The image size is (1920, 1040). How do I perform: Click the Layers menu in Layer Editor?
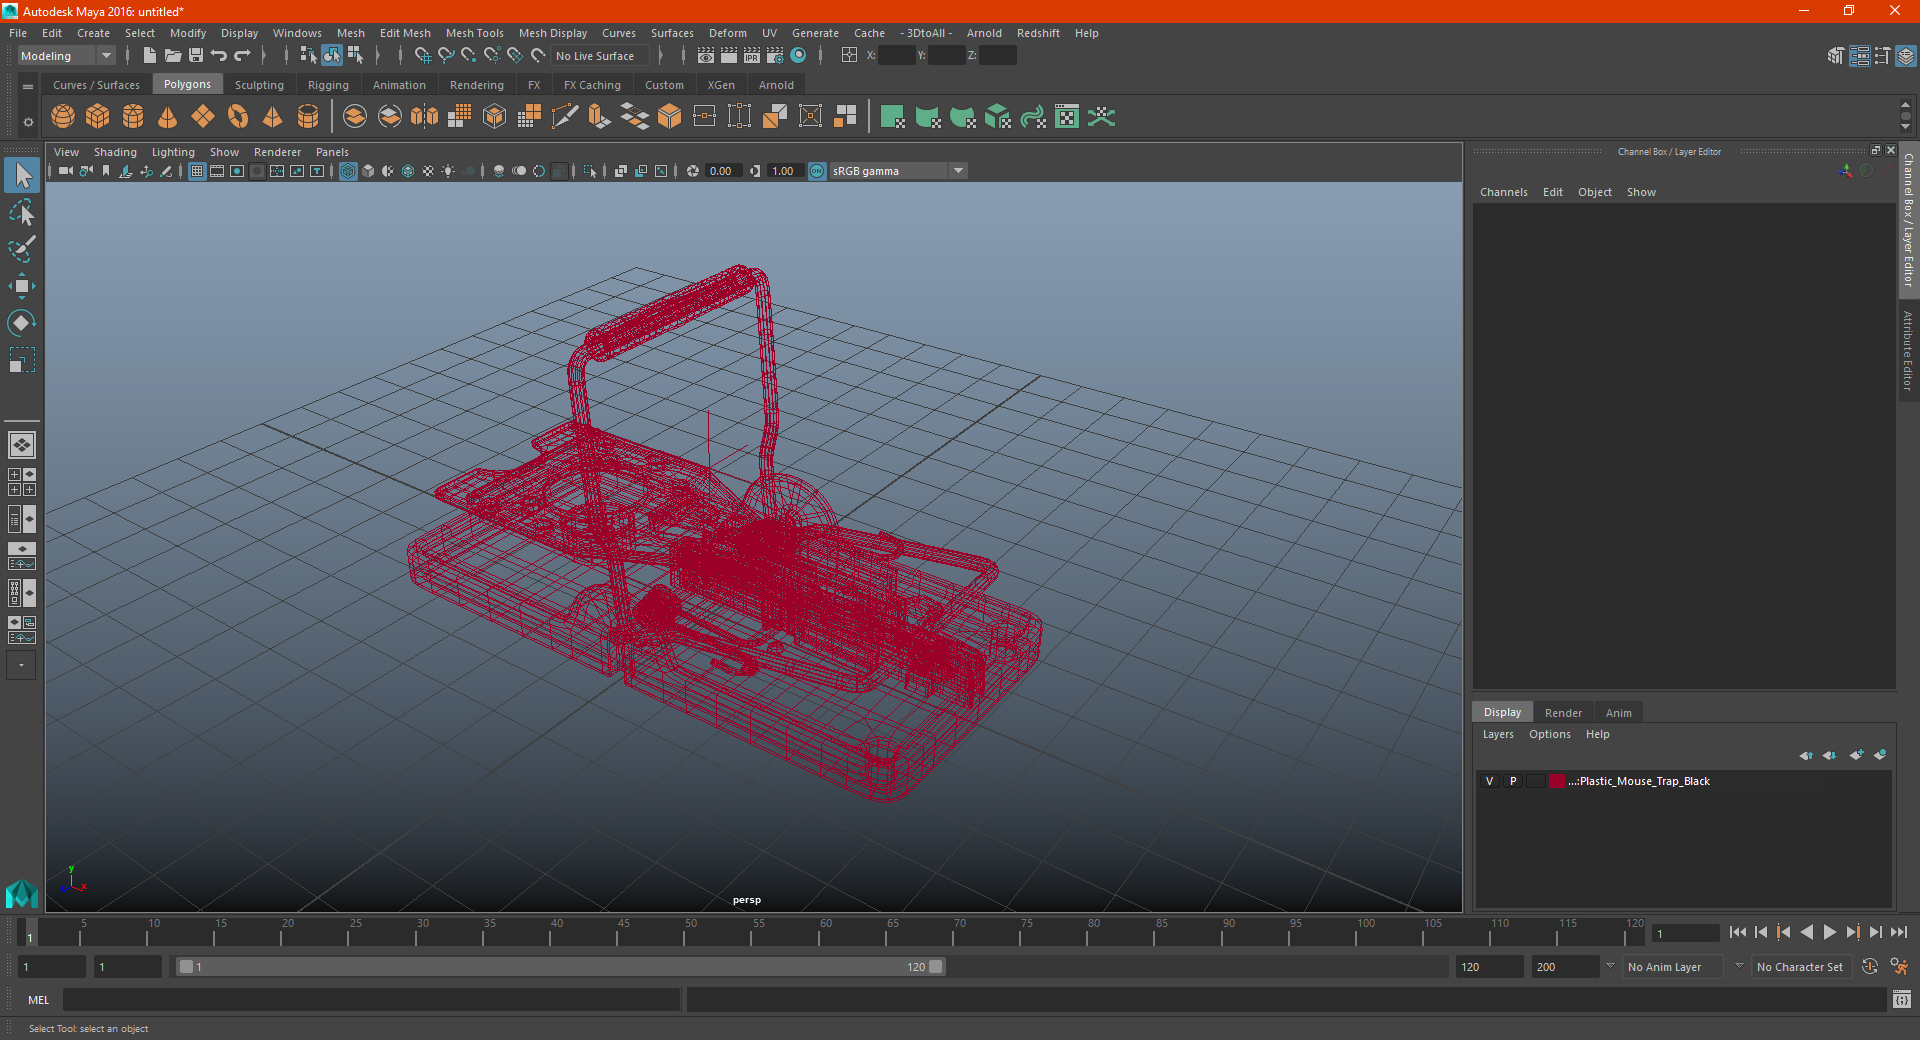tap(1497, 734)
